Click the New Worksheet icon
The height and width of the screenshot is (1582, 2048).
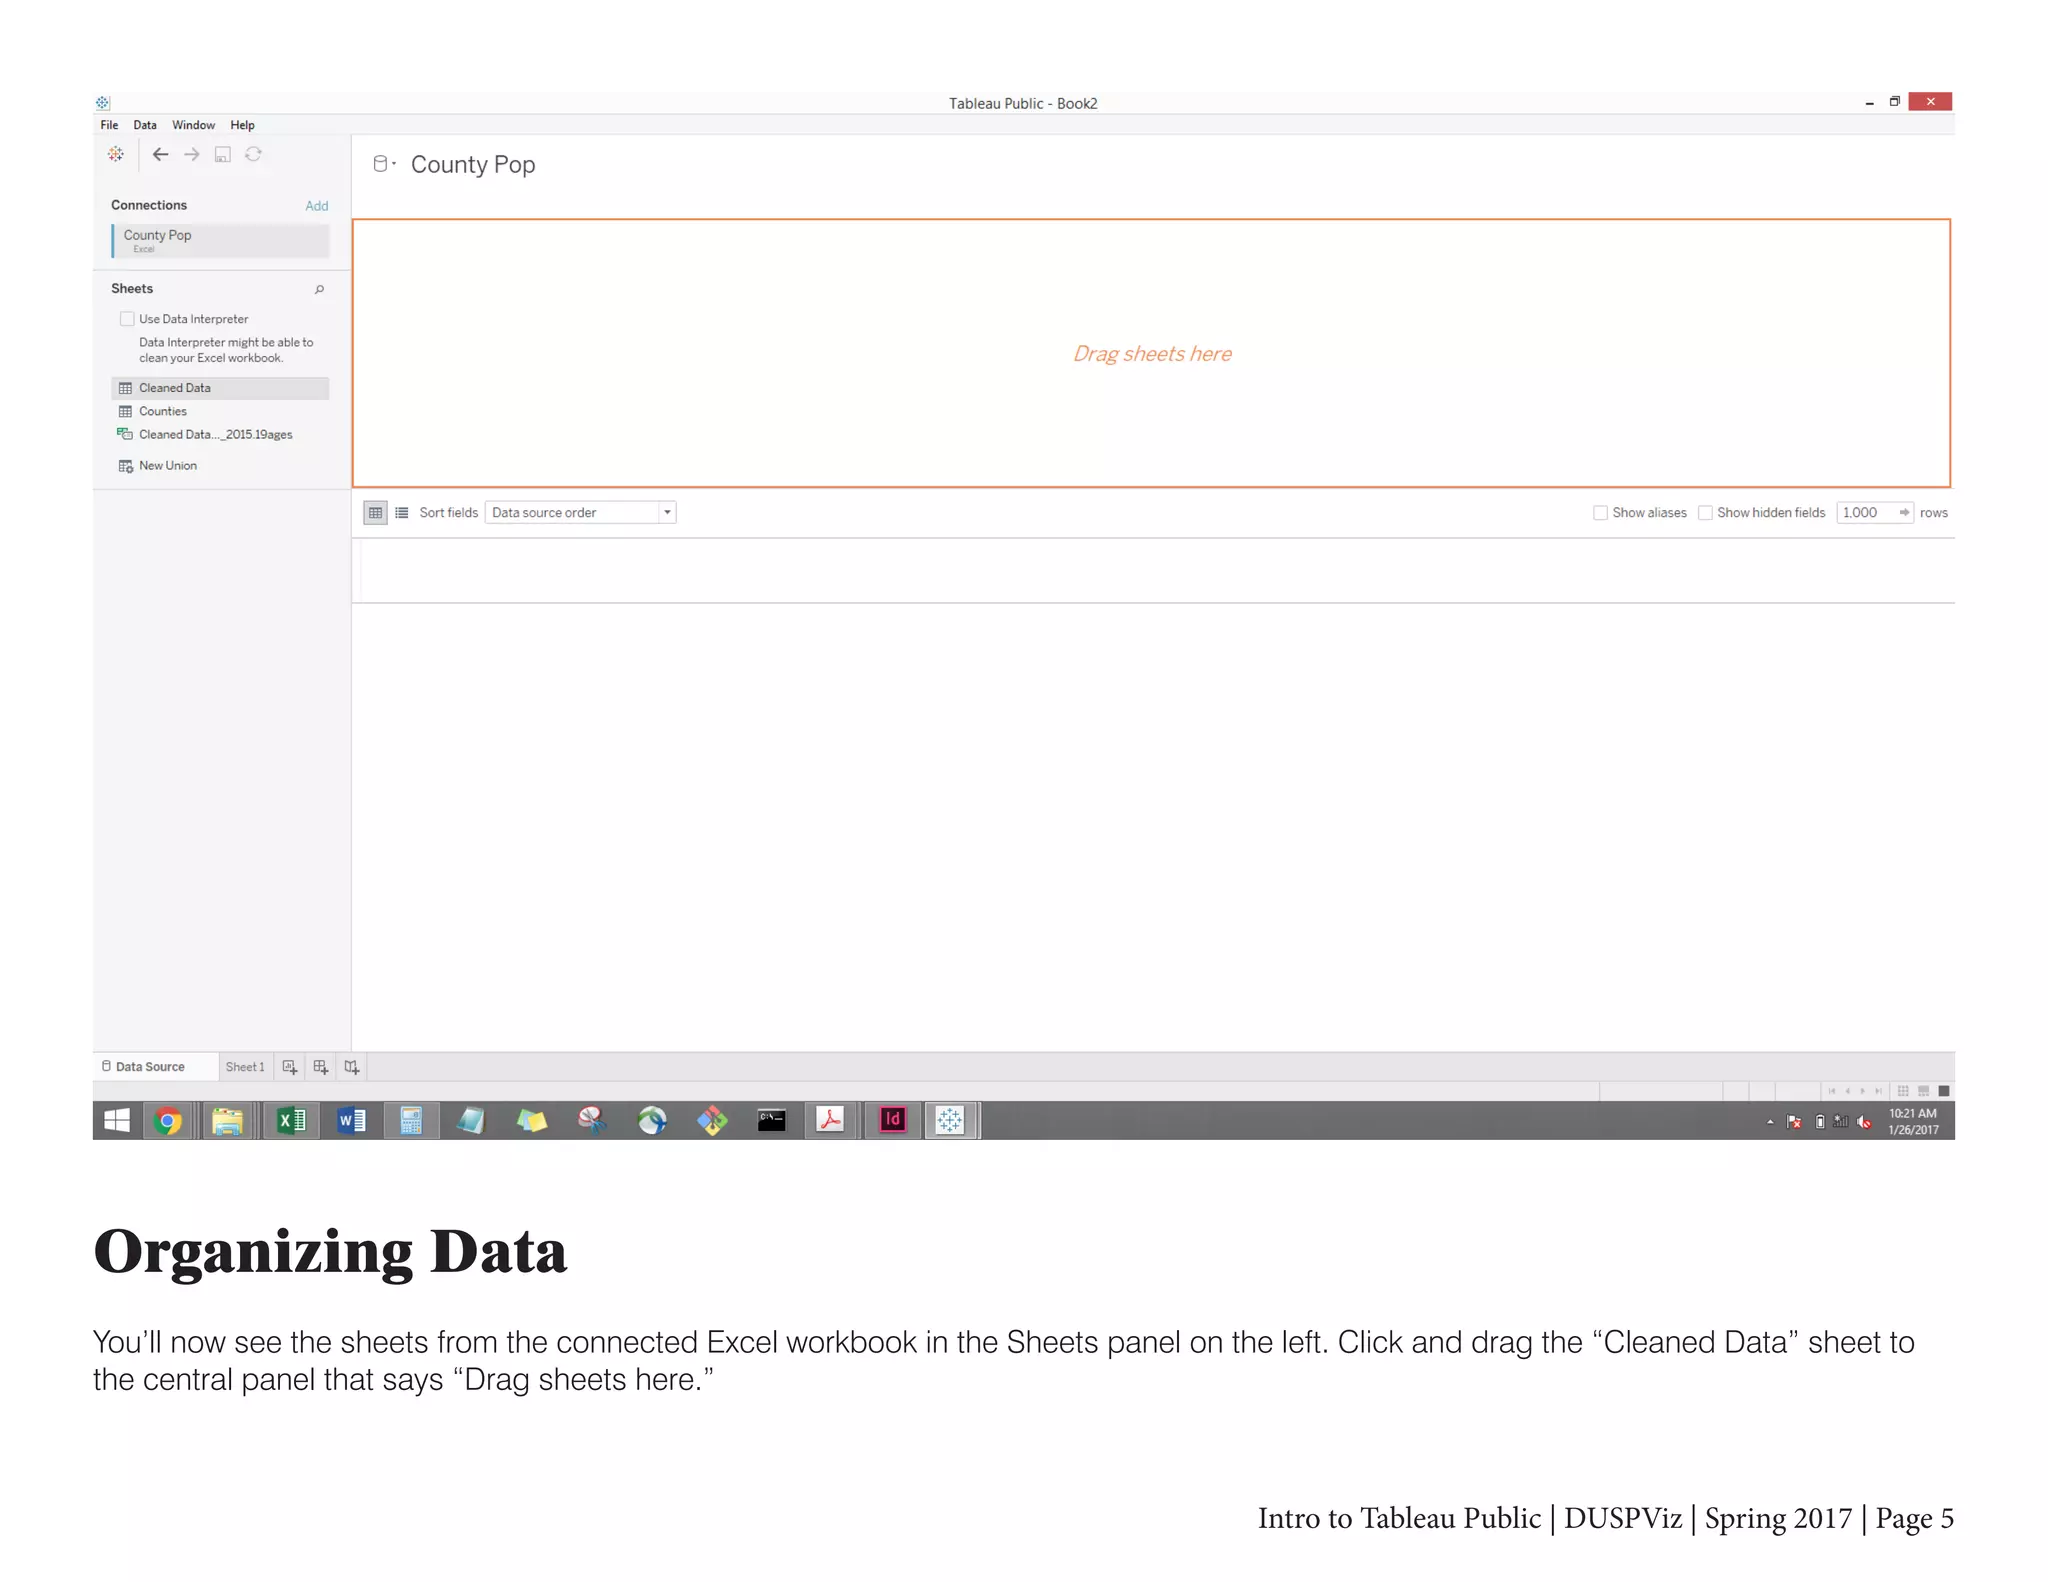[x=290, y=1067]
